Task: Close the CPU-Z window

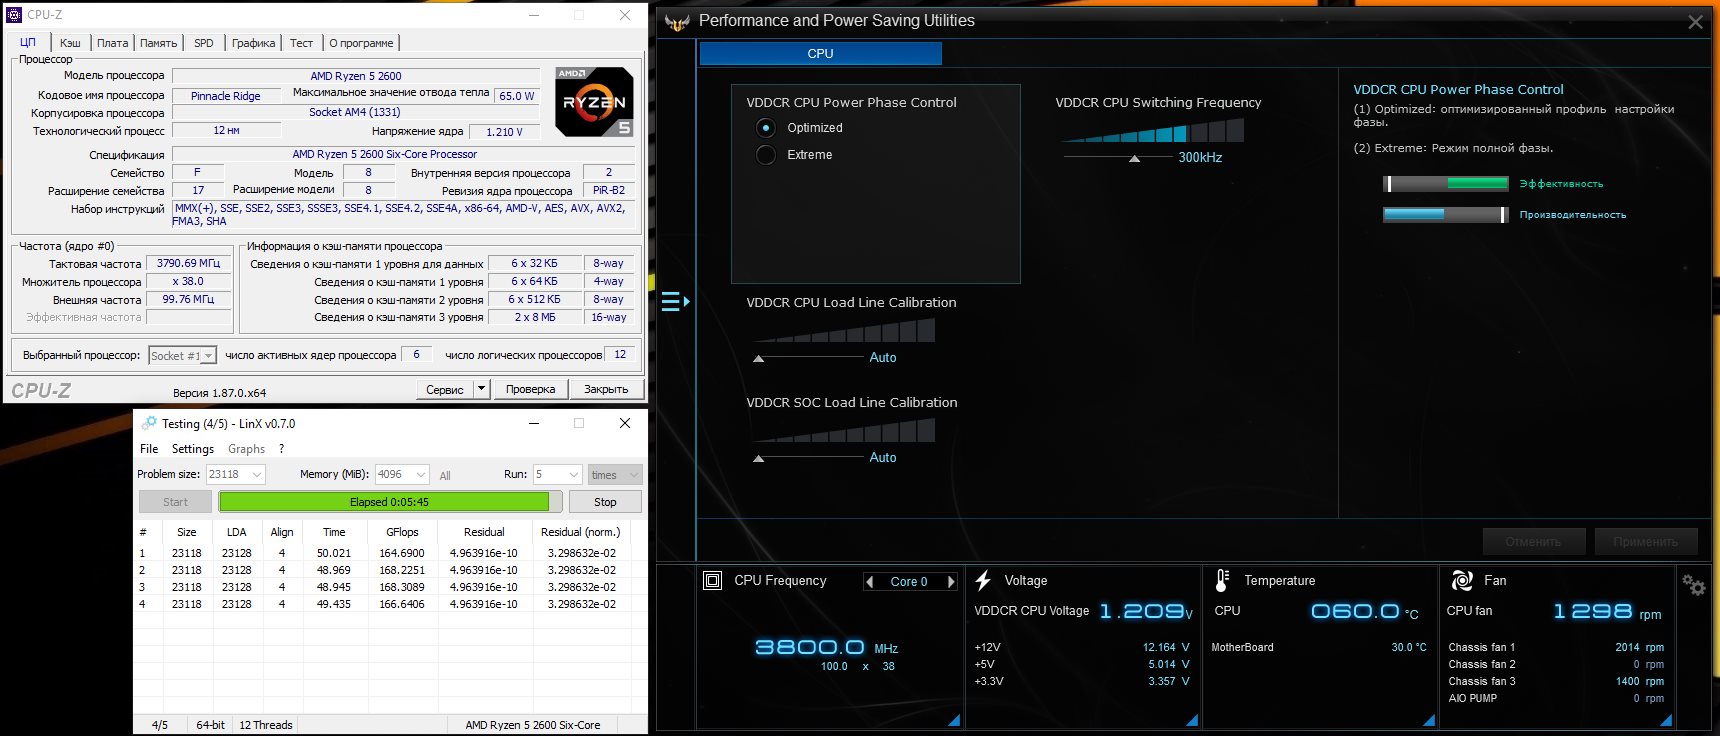Action: point(625,15)
